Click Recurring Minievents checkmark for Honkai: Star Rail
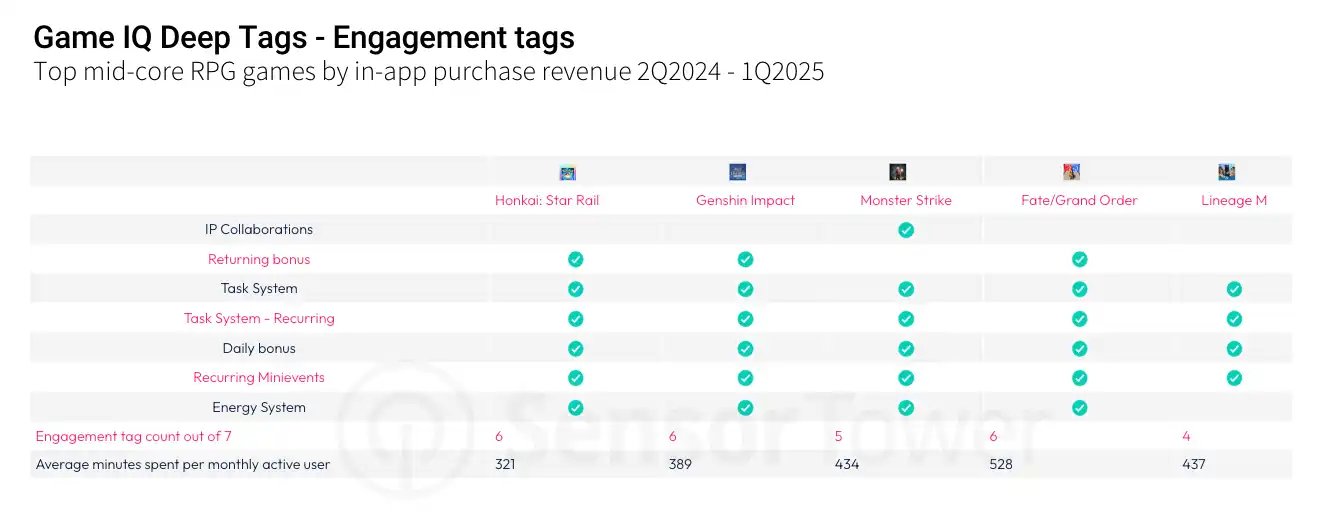 pos(576,378)
